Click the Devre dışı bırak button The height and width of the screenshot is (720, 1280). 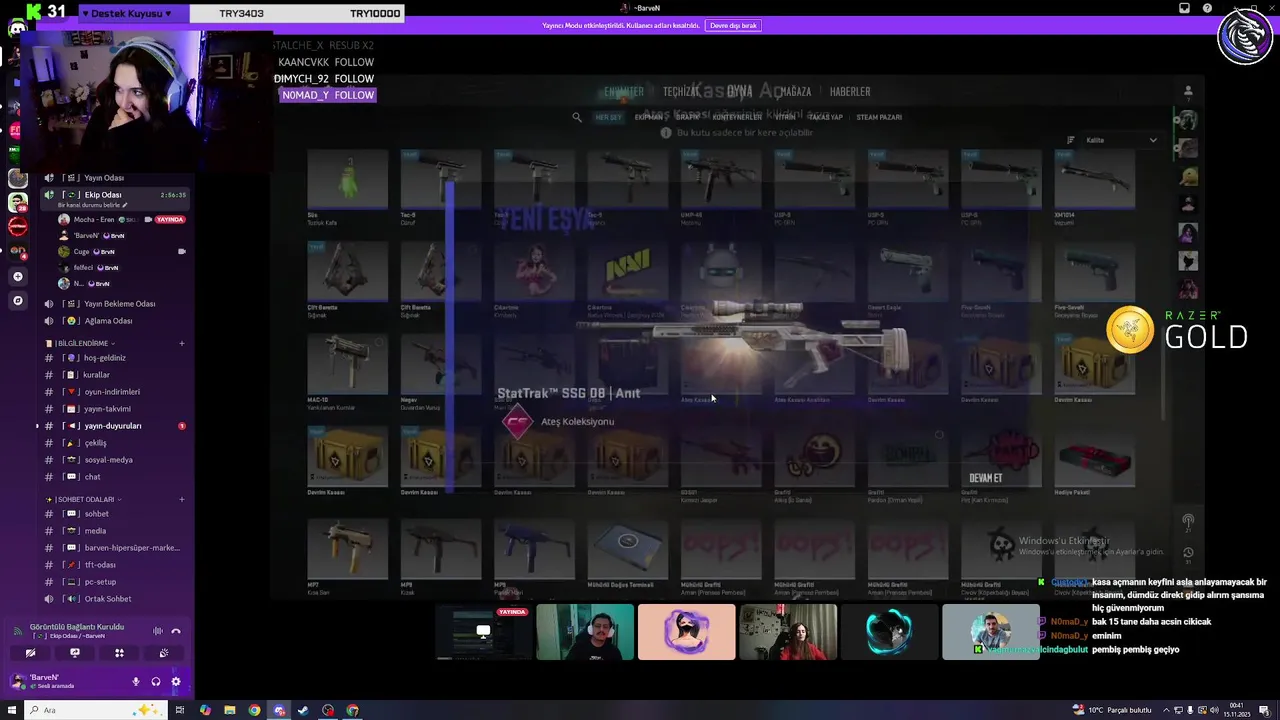click(x=733, y=25)
